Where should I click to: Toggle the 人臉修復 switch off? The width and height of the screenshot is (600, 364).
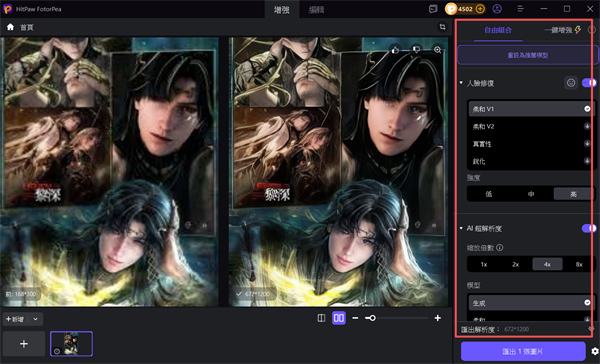589,83
